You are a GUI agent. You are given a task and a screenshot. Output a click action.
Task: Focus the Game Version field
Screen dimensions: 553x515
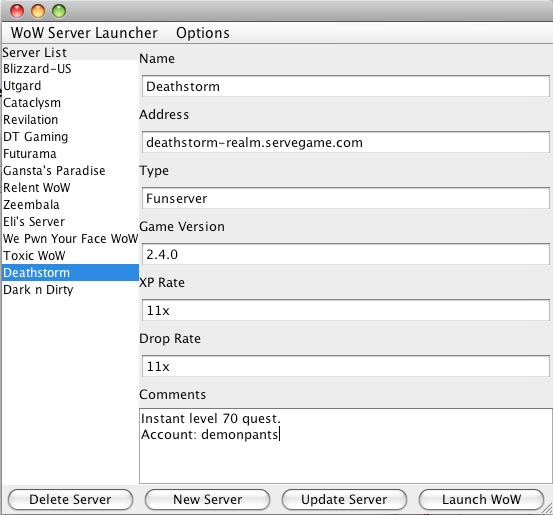(346, 254)
